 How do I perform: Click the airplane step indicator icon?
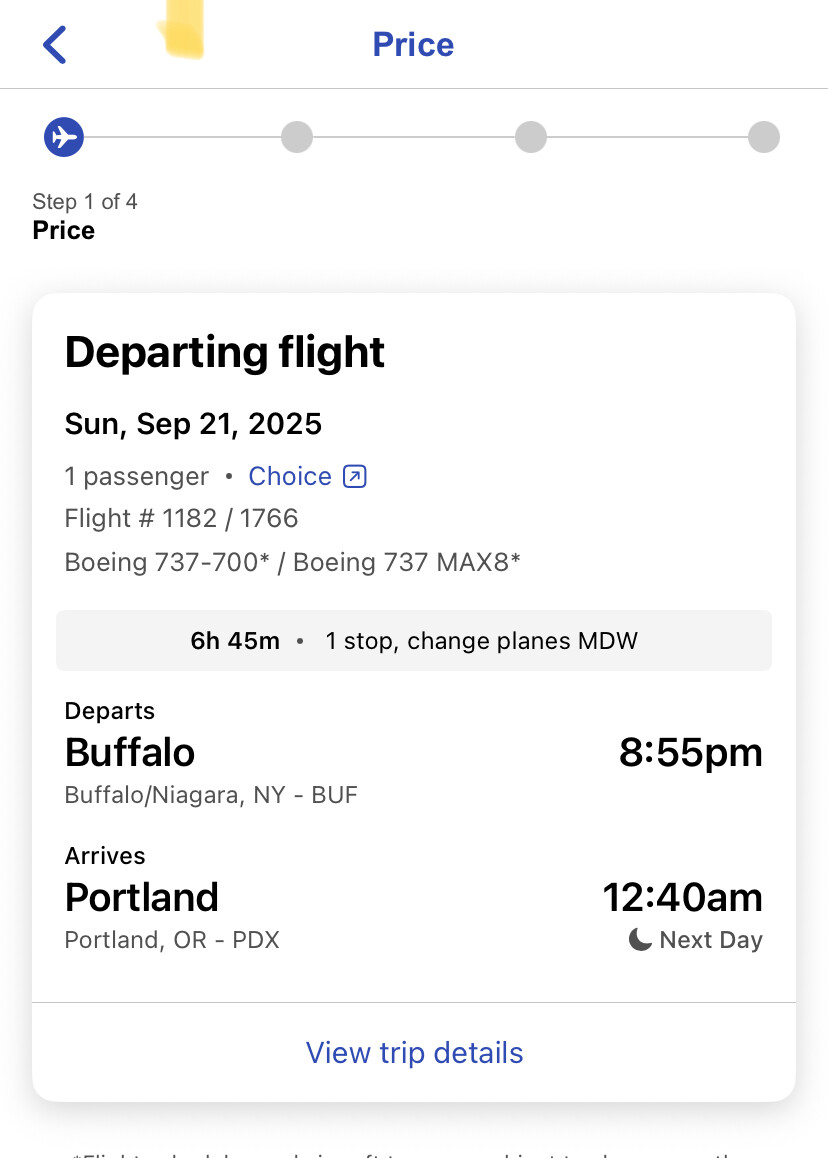[63, 137]
